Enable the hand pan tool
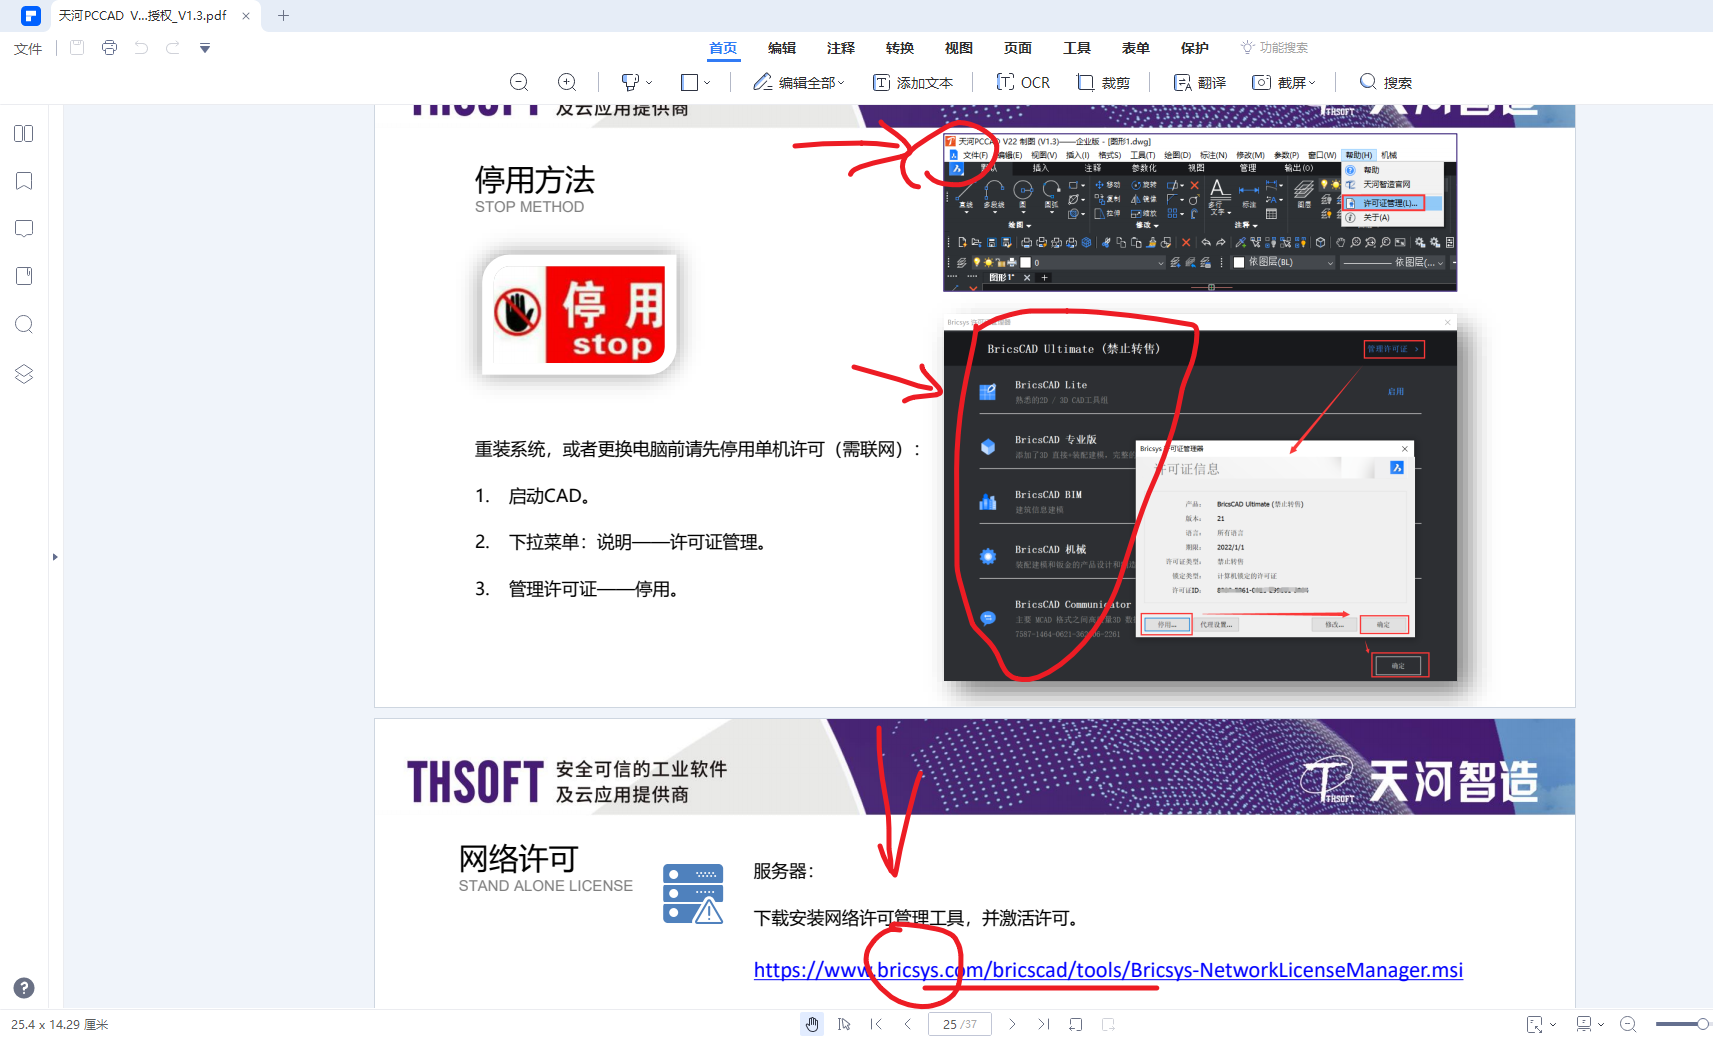This screenshot has height=1038, width=1713. tap(812, 1024)
